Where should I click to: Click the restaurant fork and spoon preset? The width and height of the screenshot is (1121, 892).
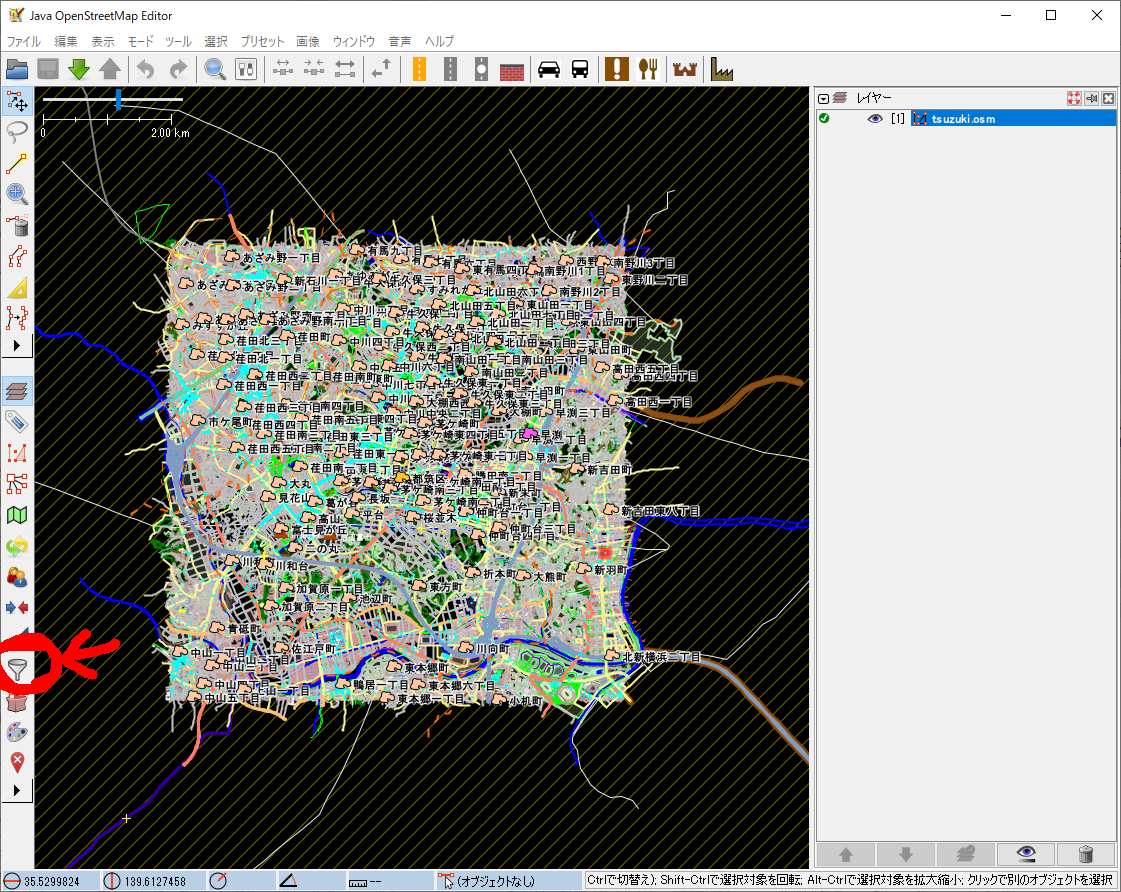click(x=650, y=69)
